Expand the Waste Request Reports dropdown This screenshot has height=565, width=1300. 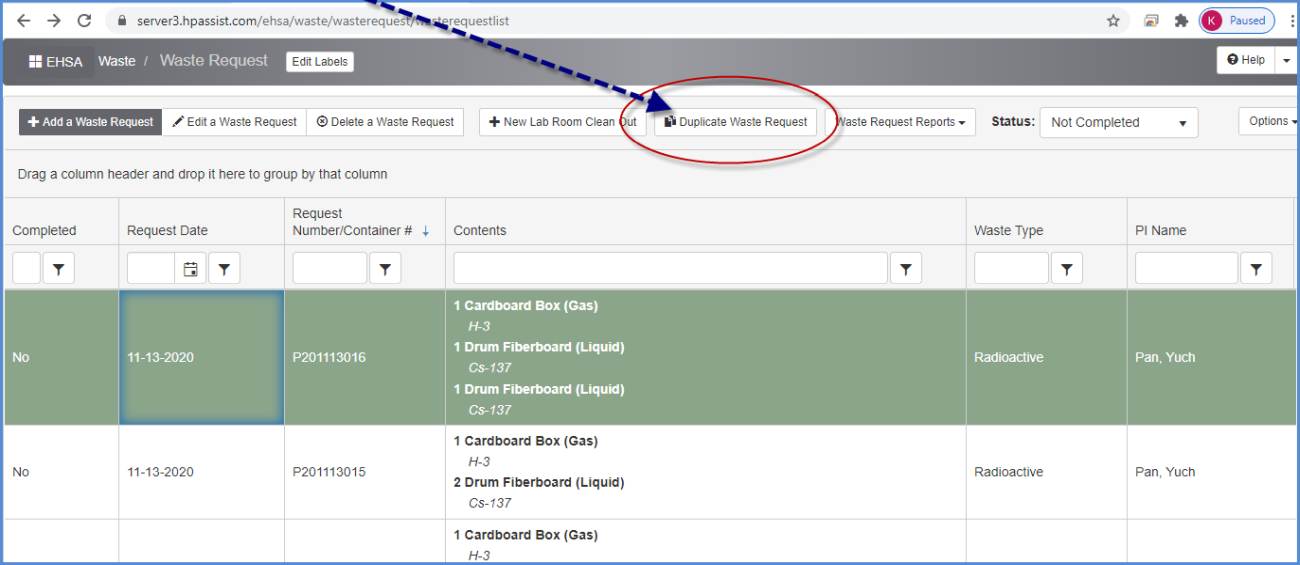(901, 122)
